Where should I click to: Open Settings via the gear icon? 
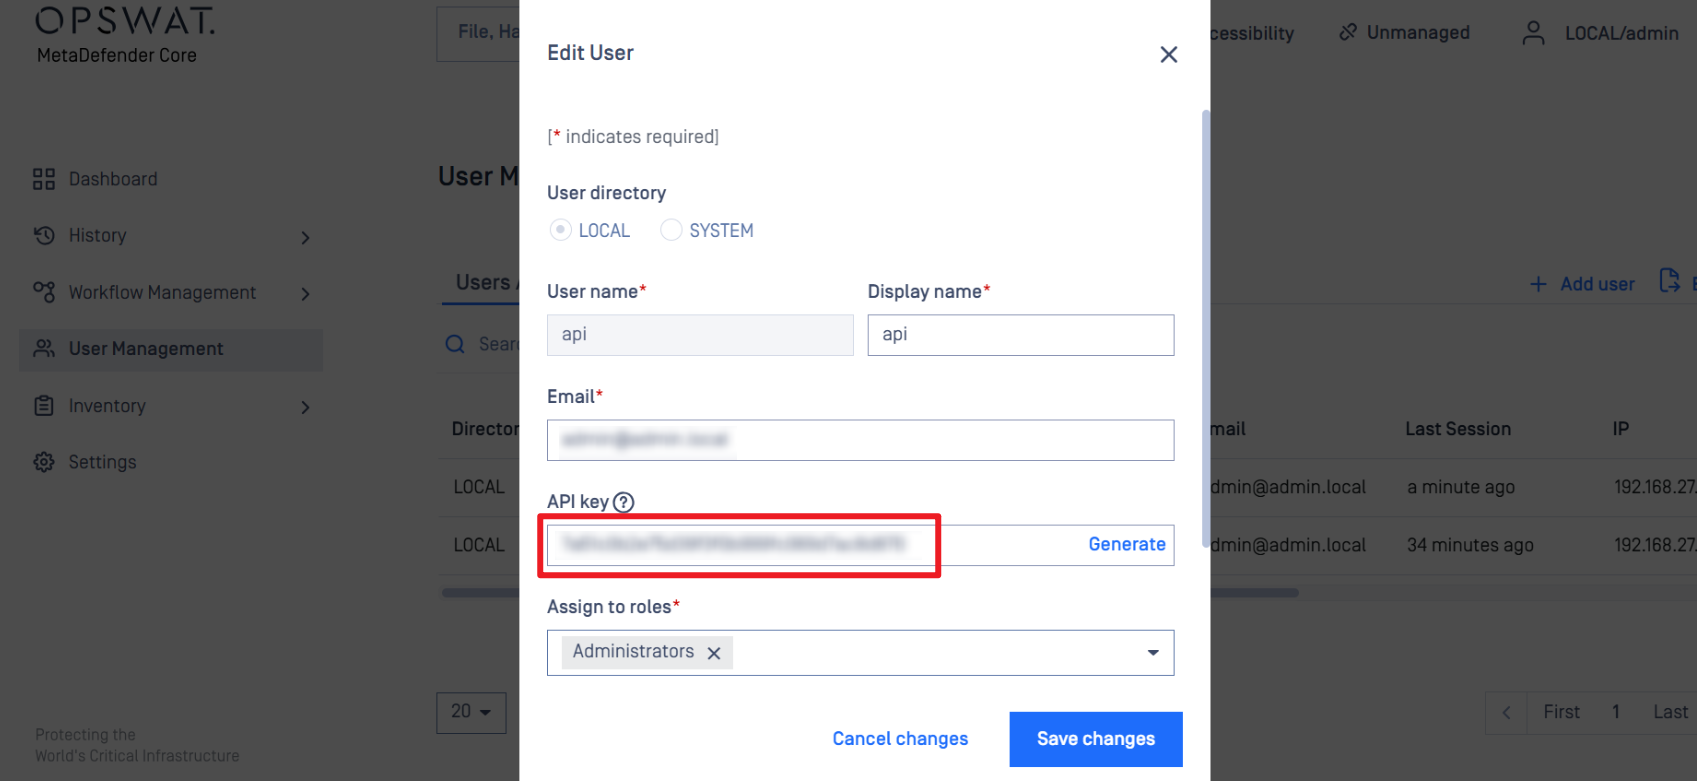pos(44,462)
